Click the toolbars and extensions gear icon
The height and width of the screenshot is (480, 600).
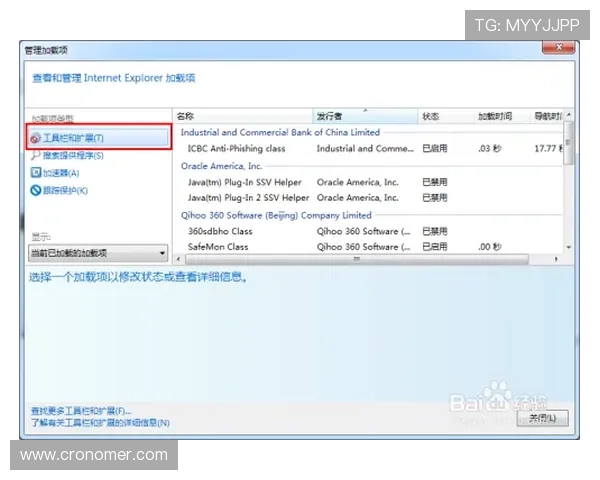pos(35,138)
